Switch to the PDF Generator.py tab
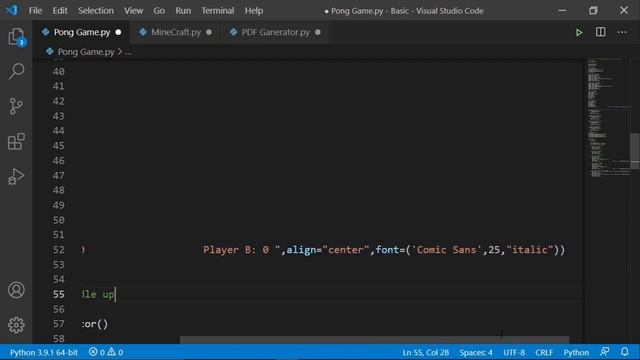The width and height of the screenshot is (640, 360). (276, 32)
